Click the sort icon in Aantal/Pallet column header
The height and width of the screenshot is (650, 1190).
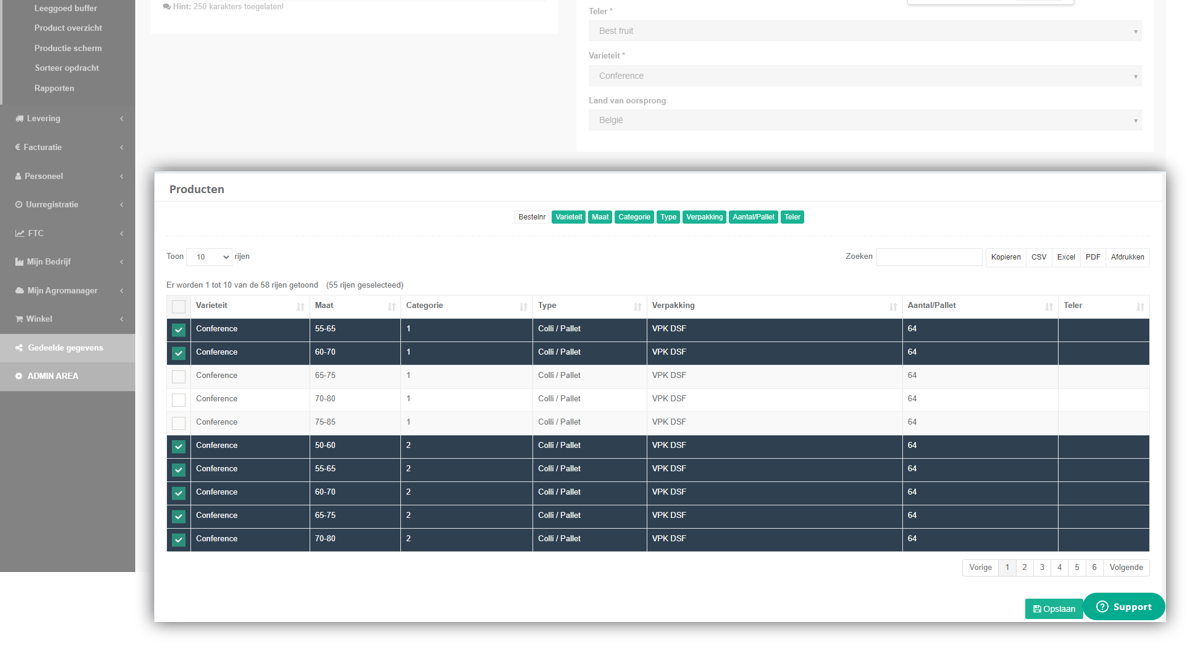(1049, 307)
